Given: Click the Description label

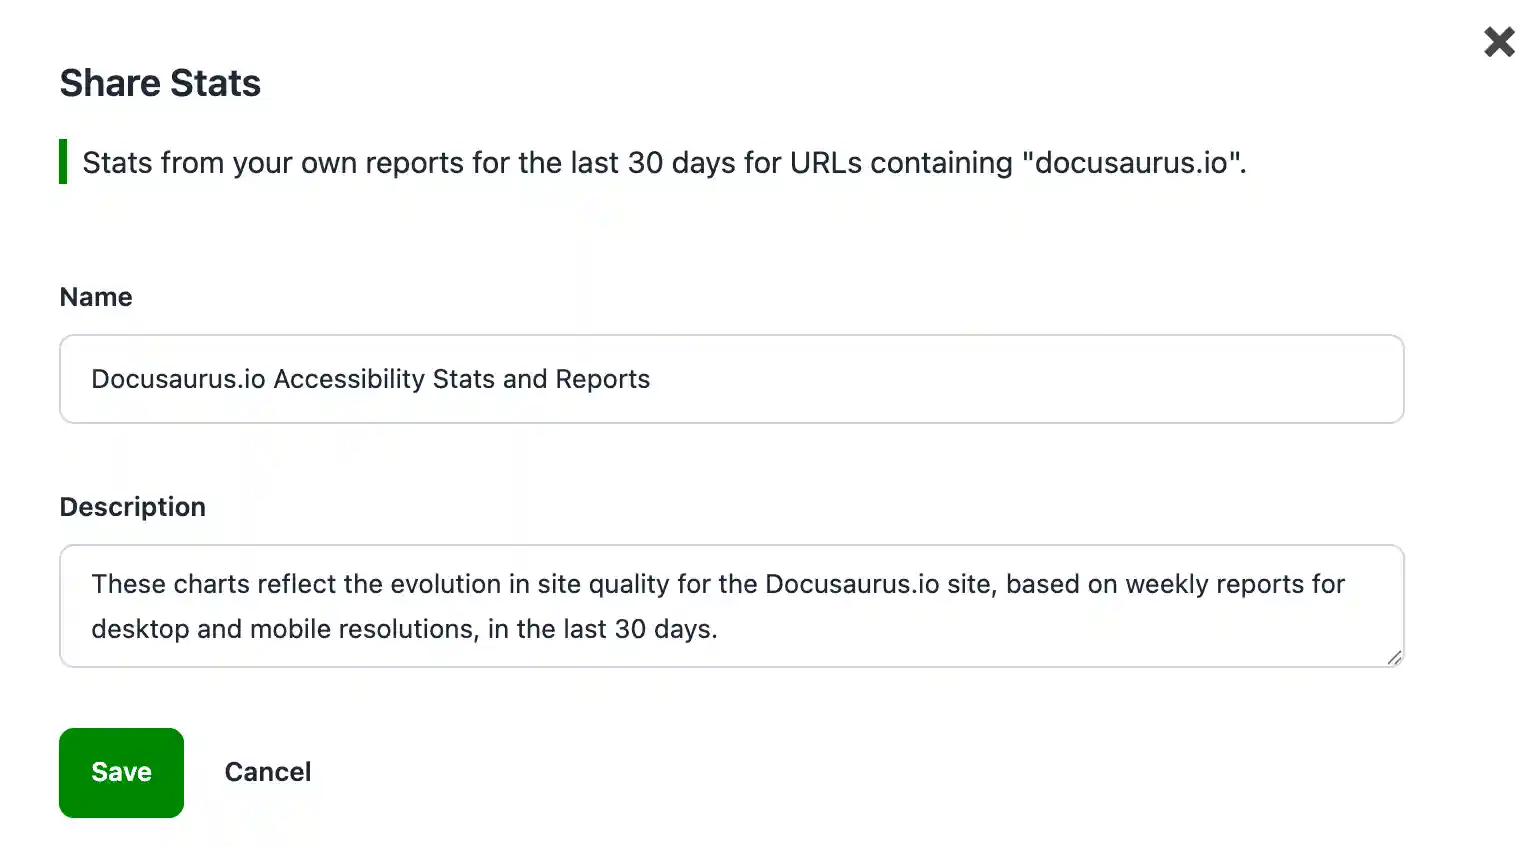Looking at the screenshot, I should (x=132, y=507).
